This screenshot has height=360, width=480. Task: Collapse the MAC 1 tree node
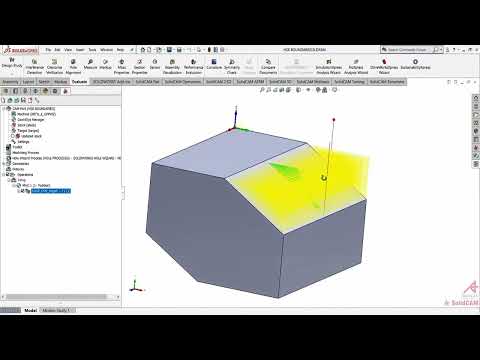[x=14, y=185]
